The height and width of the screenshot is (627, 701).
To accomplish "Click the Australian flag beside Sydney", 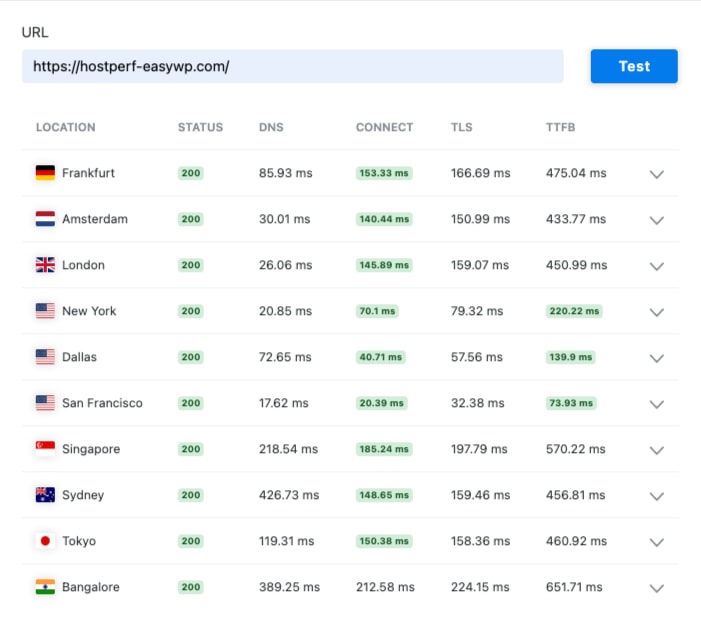I will coord(45,495).
